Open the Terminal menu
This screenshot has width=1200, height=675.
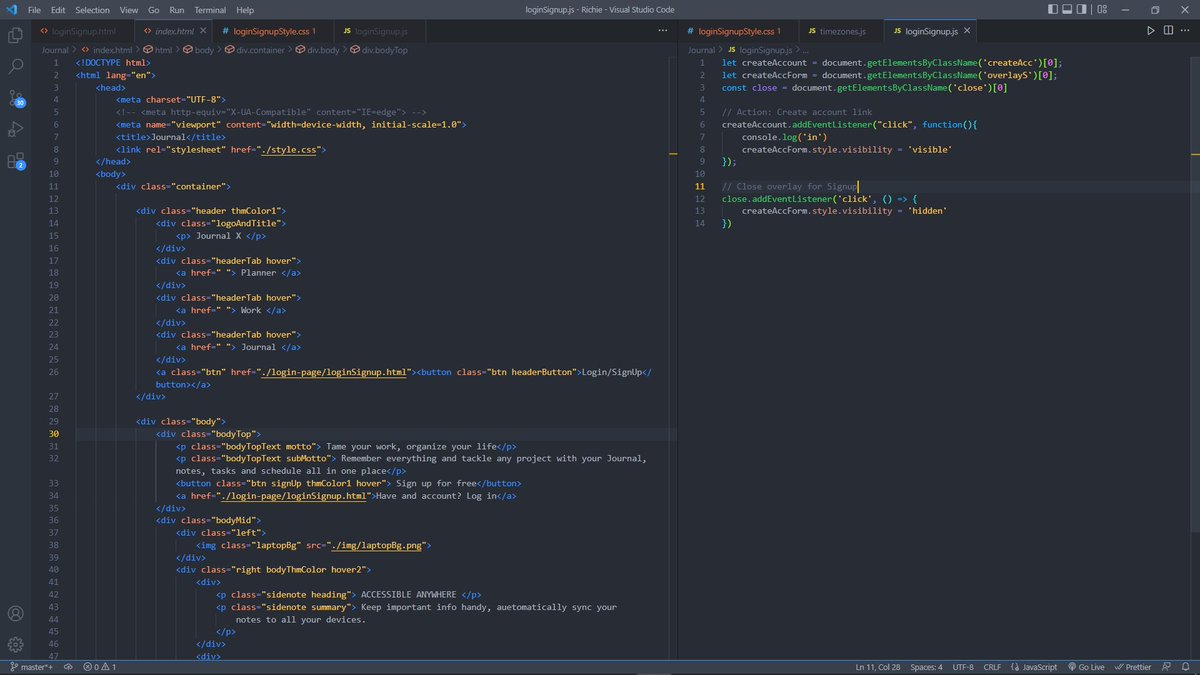[x=211, y=9]
